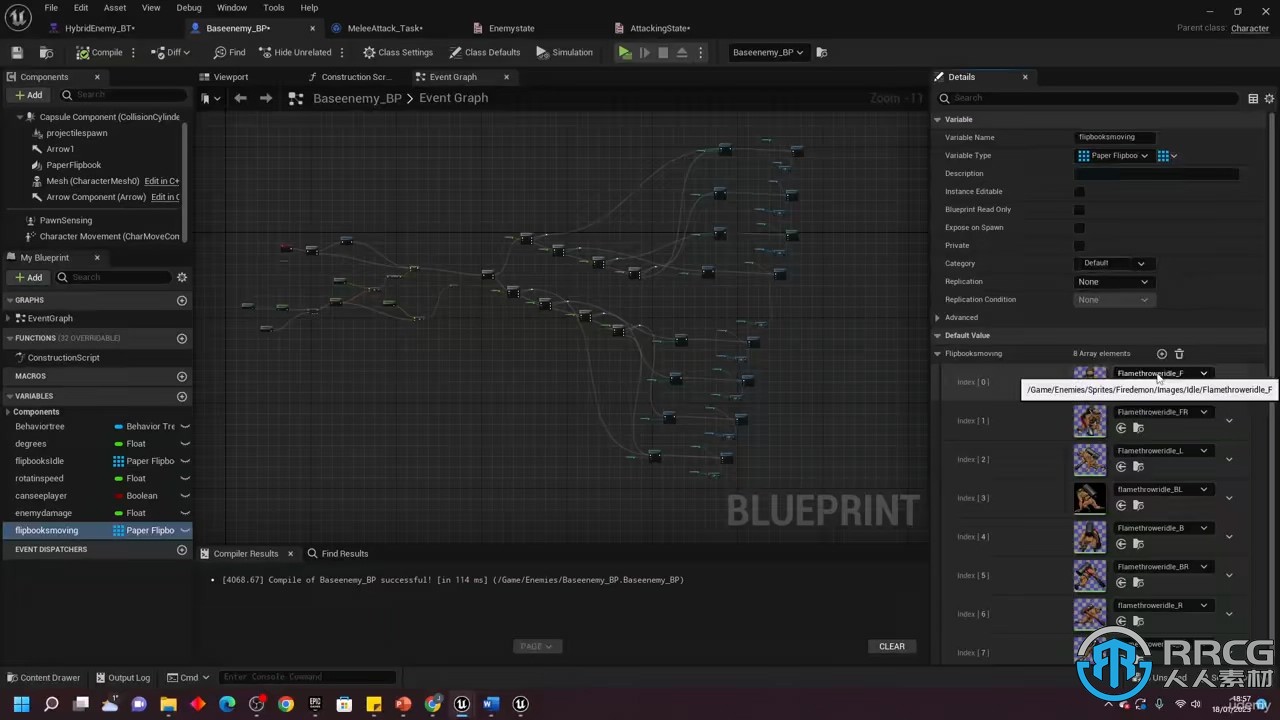1280x720 pixels.
Task: Save the current Blueprint asset
Action: tap(17, 52)
